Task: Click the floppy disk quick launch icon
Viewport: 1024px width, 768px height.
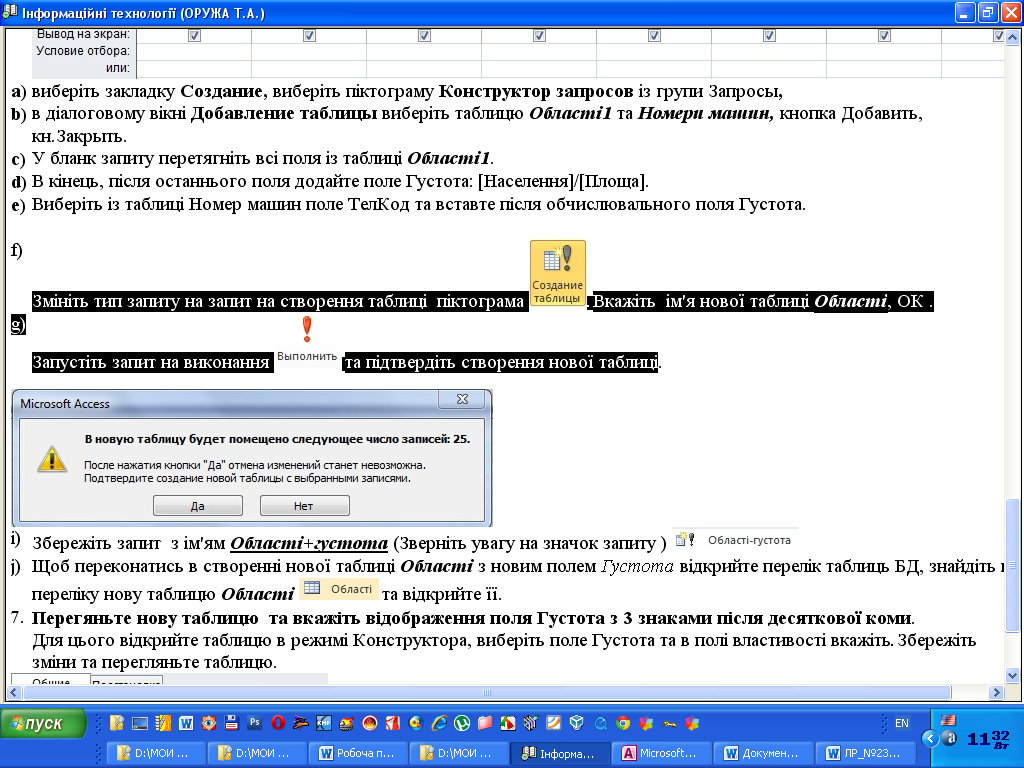Action: pyautogui.click(x=231, y=723)
